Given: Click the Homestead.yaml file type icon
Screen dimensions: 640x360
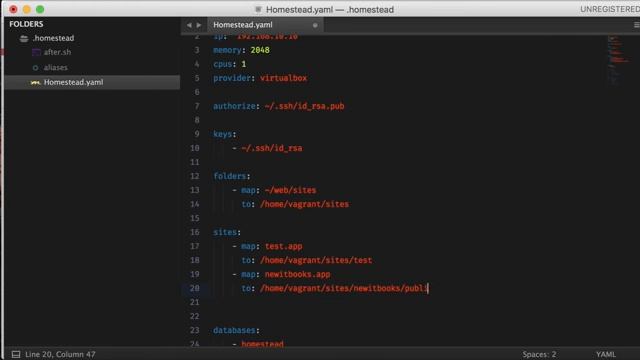Looking at the screenshot, I should [x=36, y=82].
